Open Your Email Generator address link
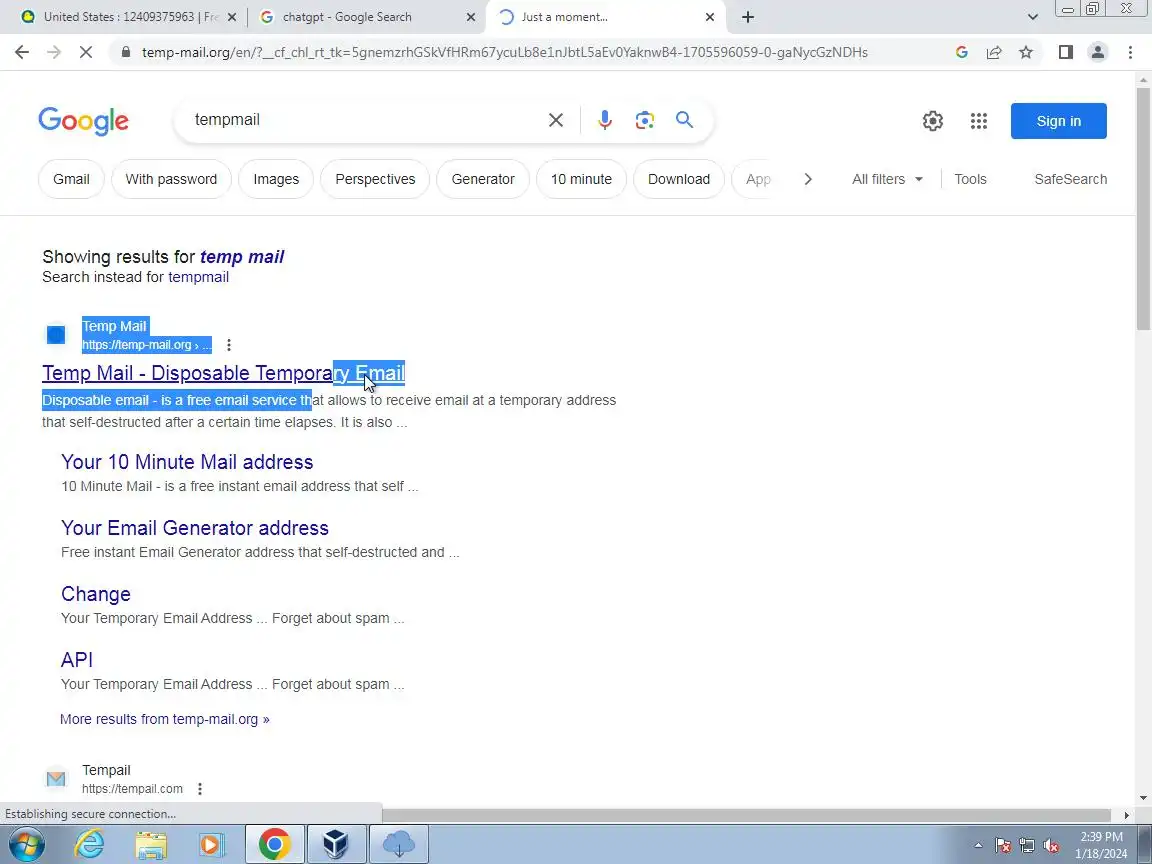This screenshot has height=864, width=1152. [195, 528]
